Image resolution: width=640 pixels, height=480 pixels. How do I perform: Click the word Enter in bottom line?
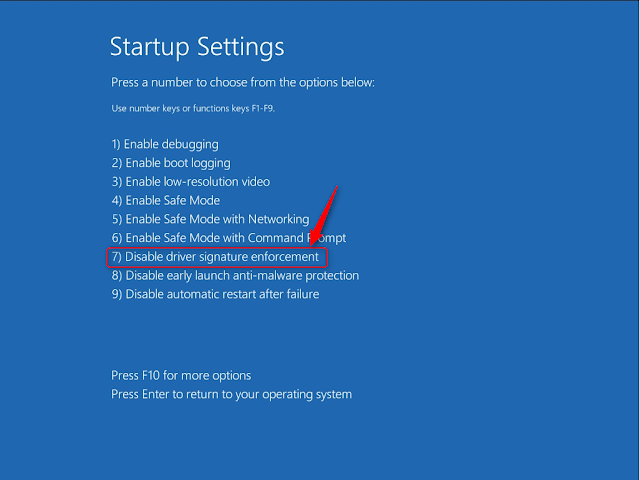tap(156, 394)
